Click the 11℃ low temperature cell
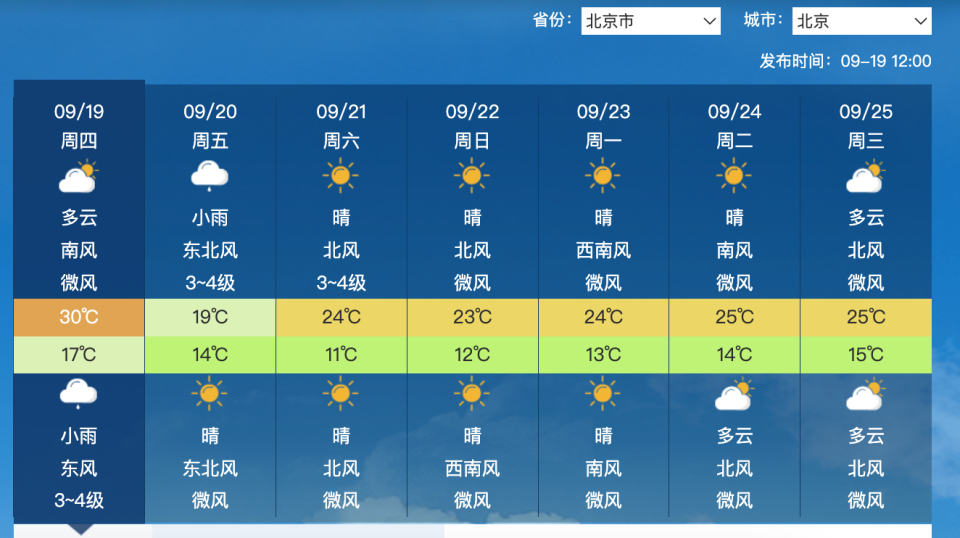Image resolution: width=960 pixels, height=538 pixels. 341,354
